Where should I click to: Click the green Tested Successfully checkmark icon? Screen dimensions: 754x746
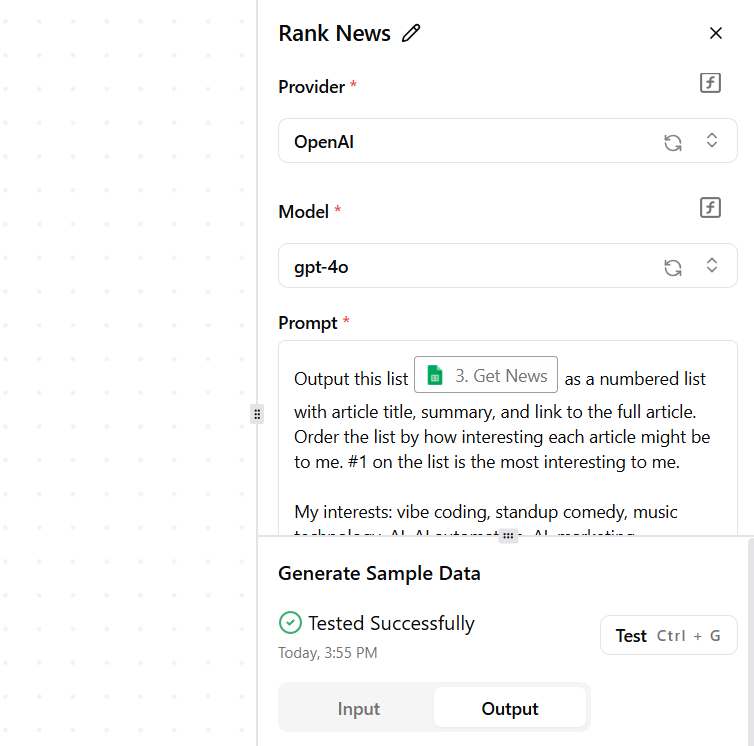pos(290,623)
